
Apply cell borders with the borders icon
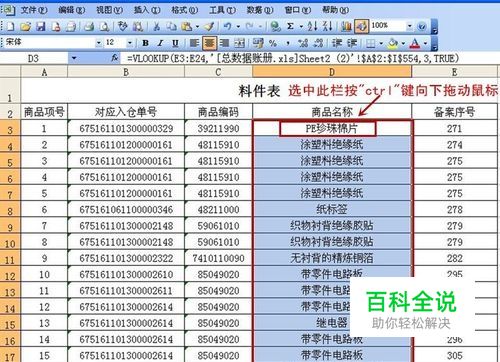370,43
